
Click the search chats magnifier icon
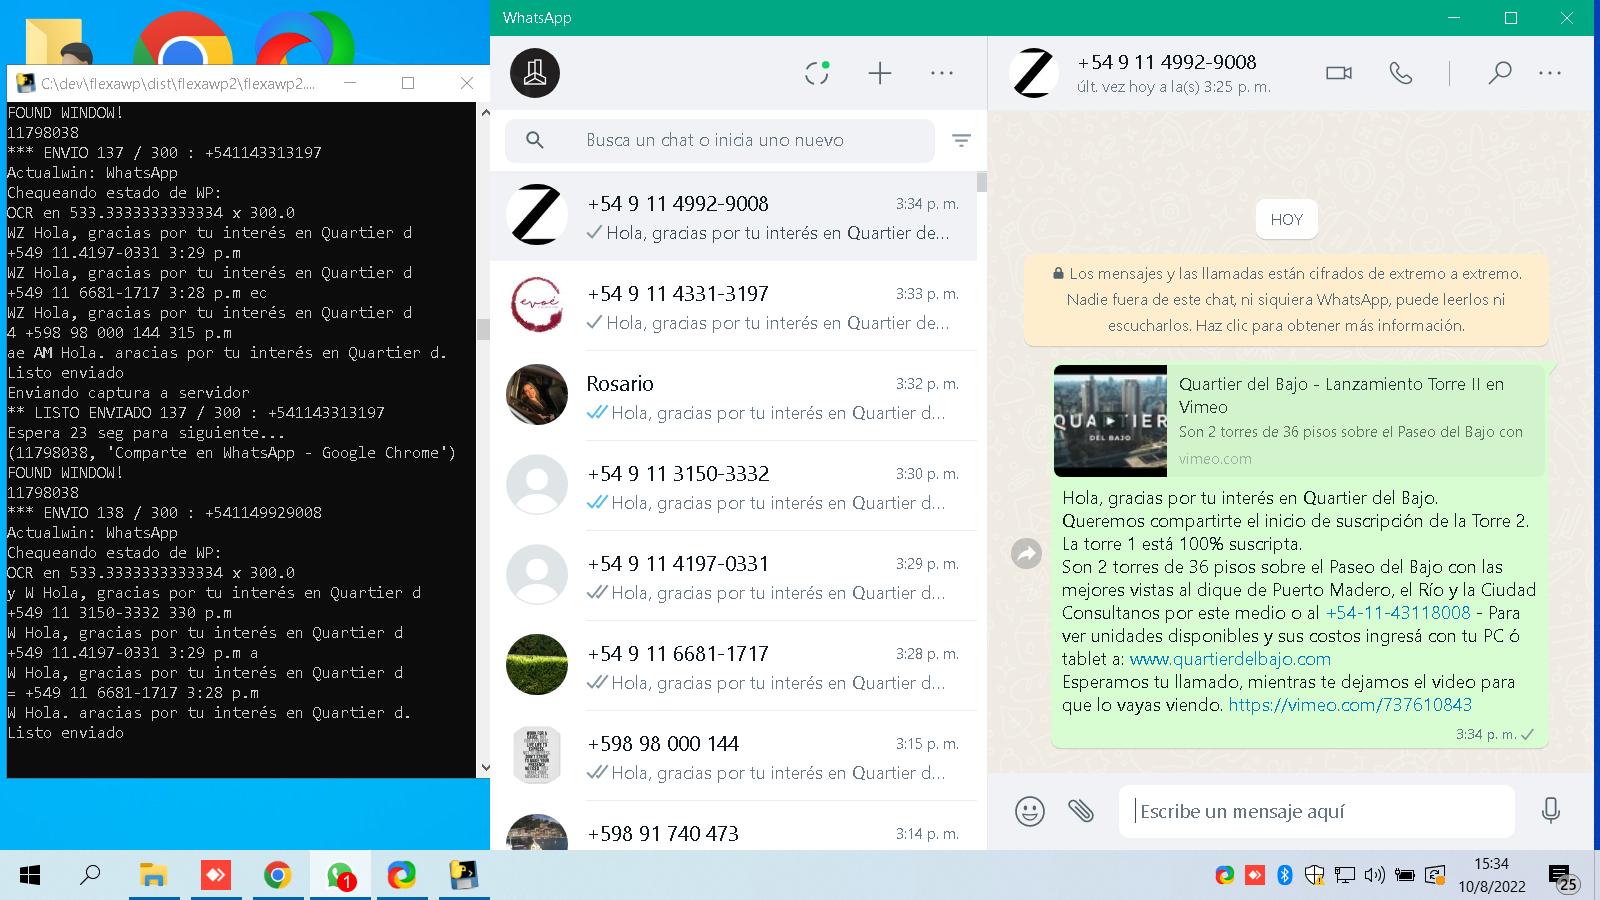(x=535, y=140)
